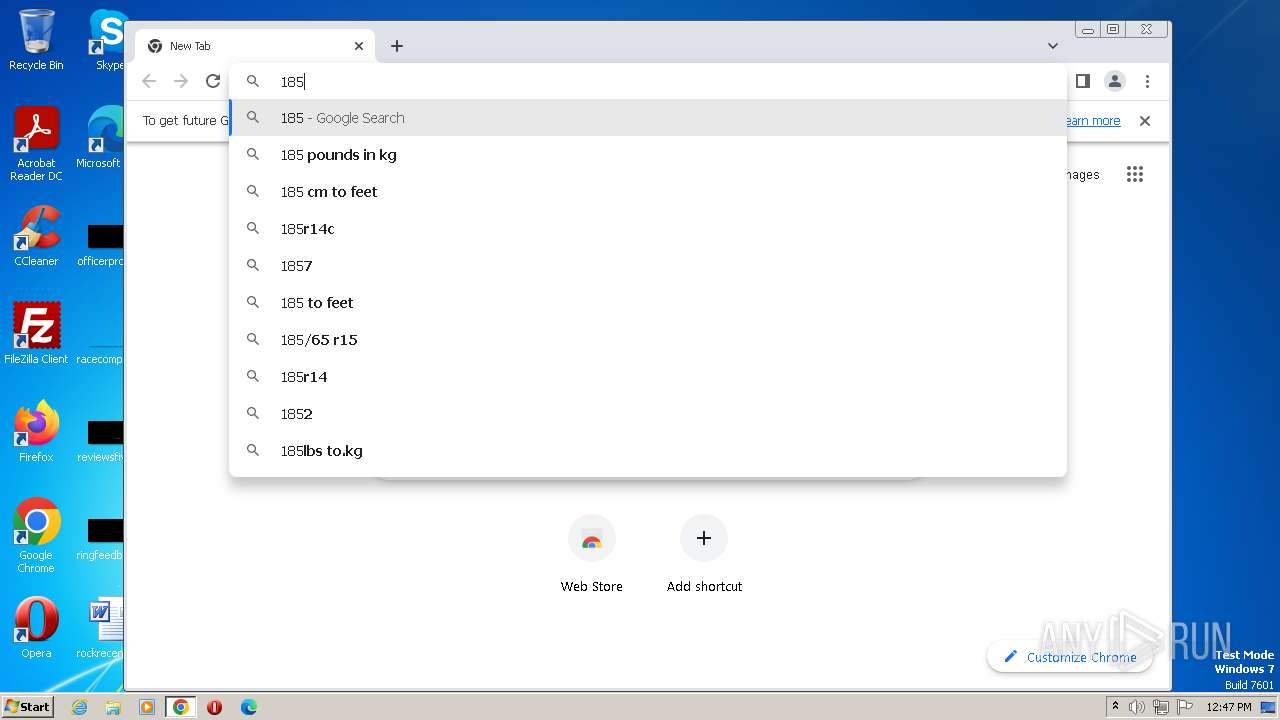Open the Microsoft Edge desktop icon
This screenshot has width=1280, height=720.
[100, 138]
